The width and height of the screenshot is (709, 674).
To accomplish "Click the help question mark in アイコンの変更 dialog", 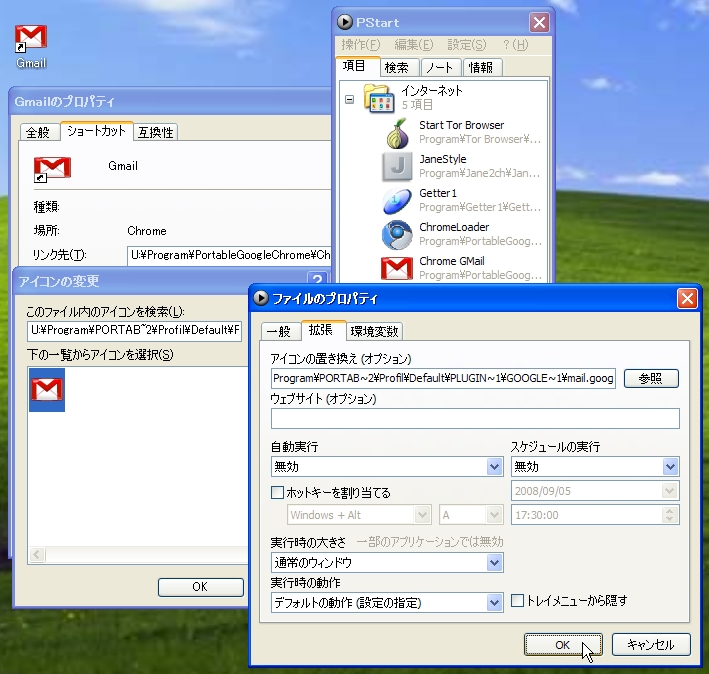I will (x=317, y=279).
